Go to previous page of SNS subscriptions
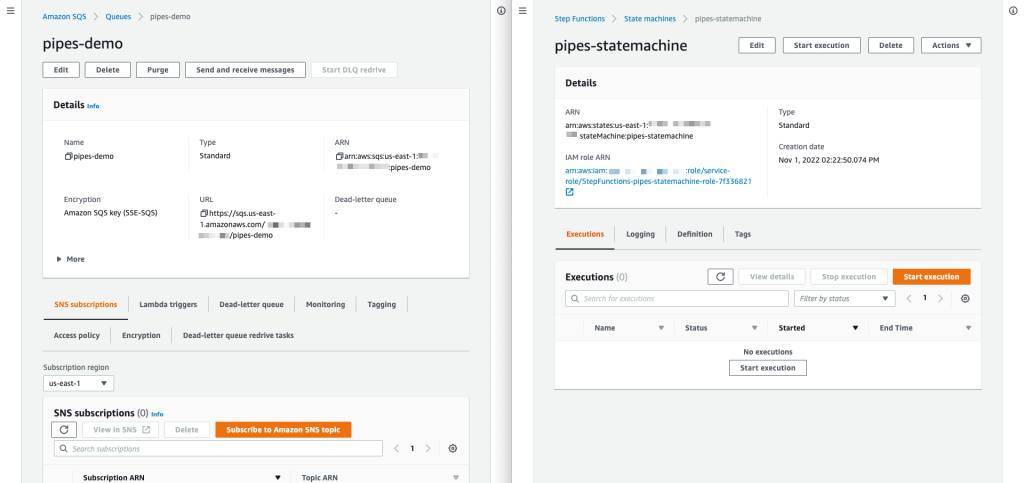 [x=396, y=448]
